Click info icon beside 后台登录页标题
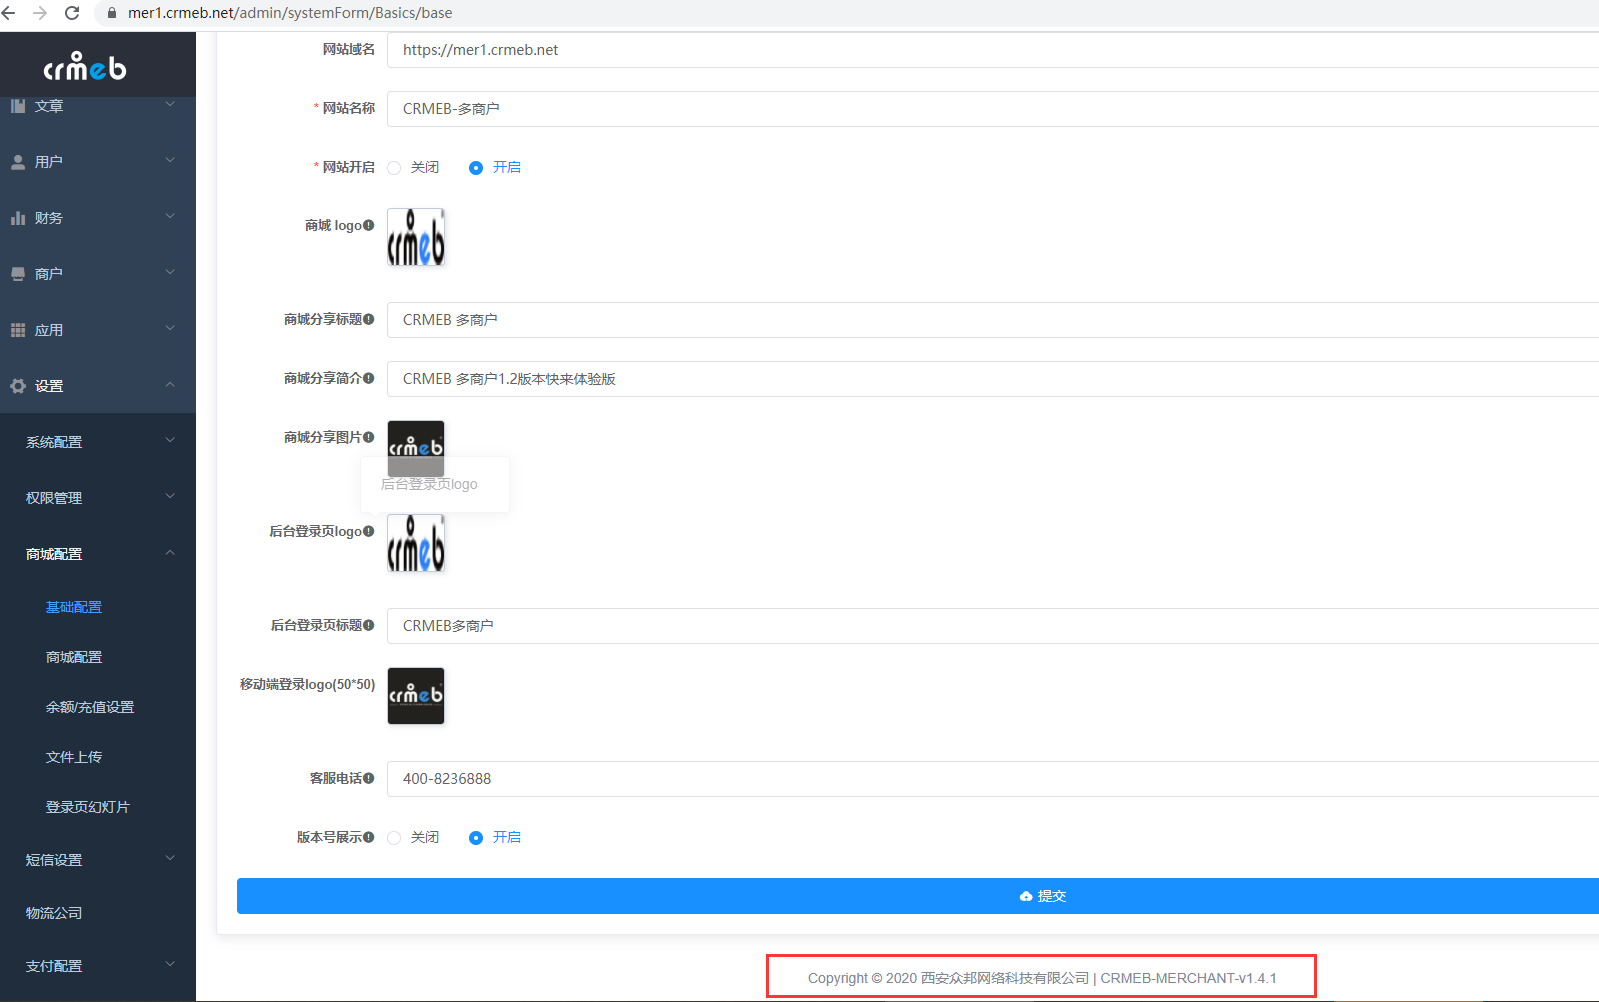Screen dimensions: 1599x1002 point(369,625)
